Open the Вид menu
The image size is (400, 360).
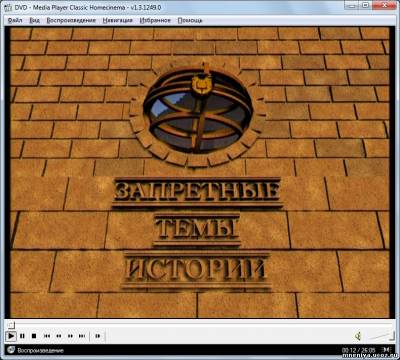(x=34, y=20)
